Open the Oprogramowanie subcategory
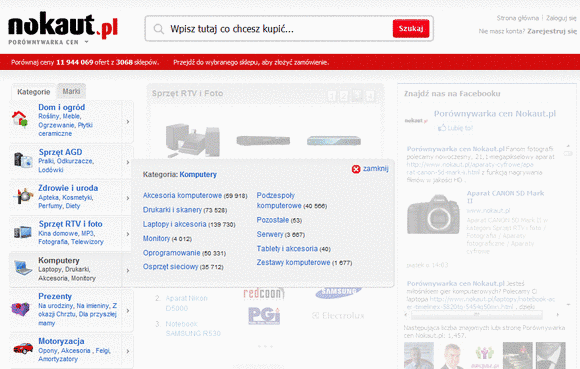 coord(171,253)
